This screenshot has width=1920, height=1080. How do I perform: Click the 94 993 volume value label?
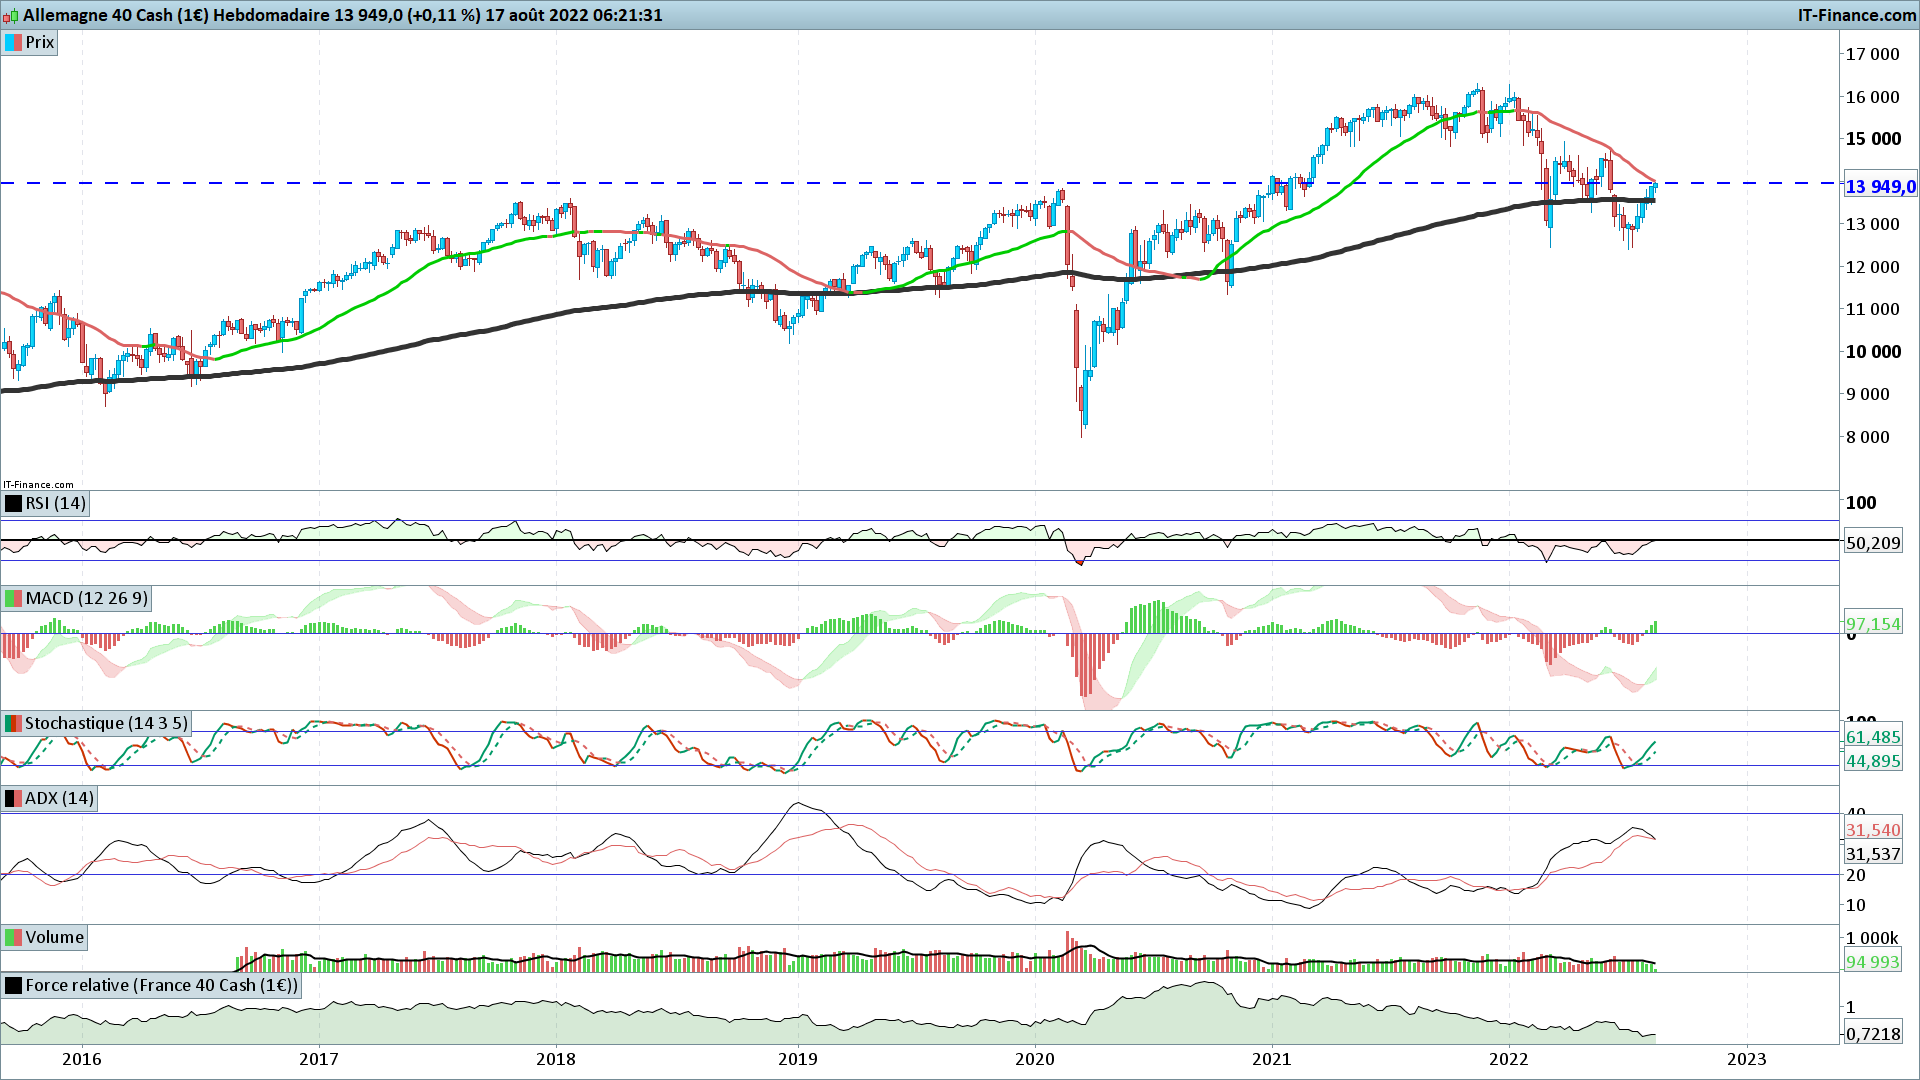click(x=1872, y=962)
